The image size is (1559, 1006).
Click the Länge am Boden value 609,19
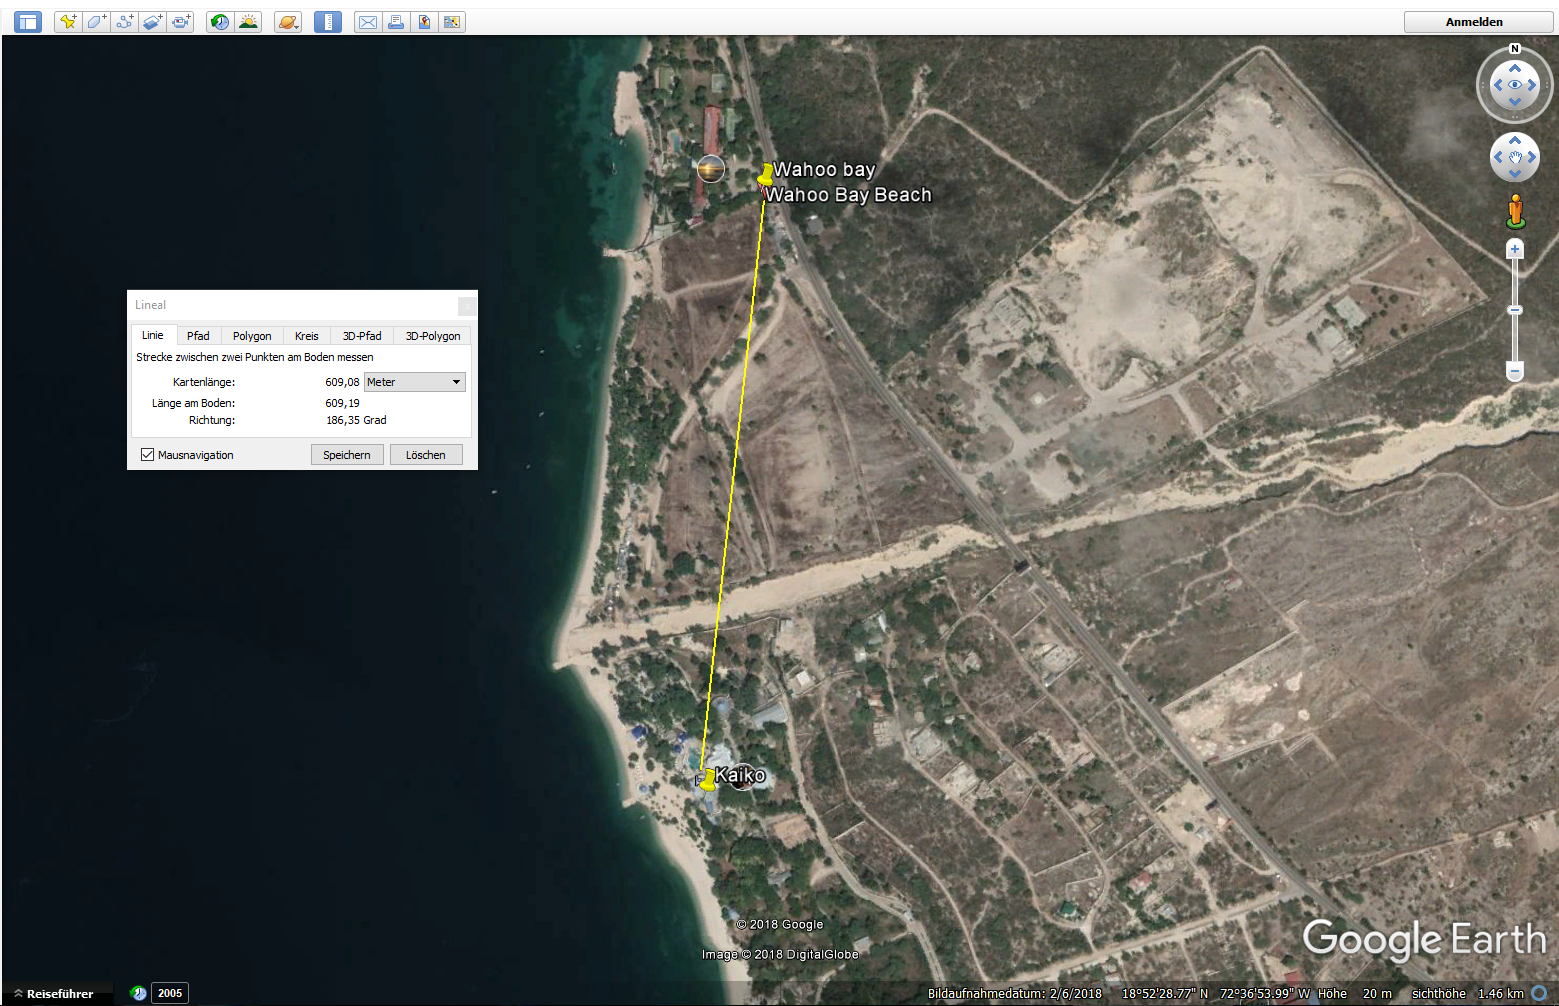(x=342, y=403)
